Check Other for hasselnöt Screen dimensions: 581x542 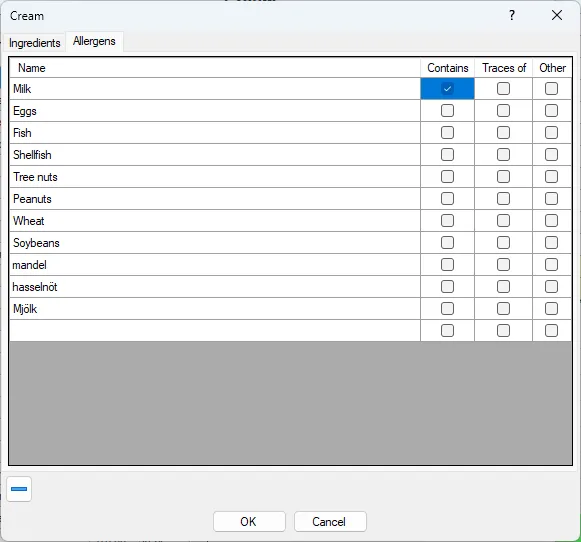[x=551, y=287]
